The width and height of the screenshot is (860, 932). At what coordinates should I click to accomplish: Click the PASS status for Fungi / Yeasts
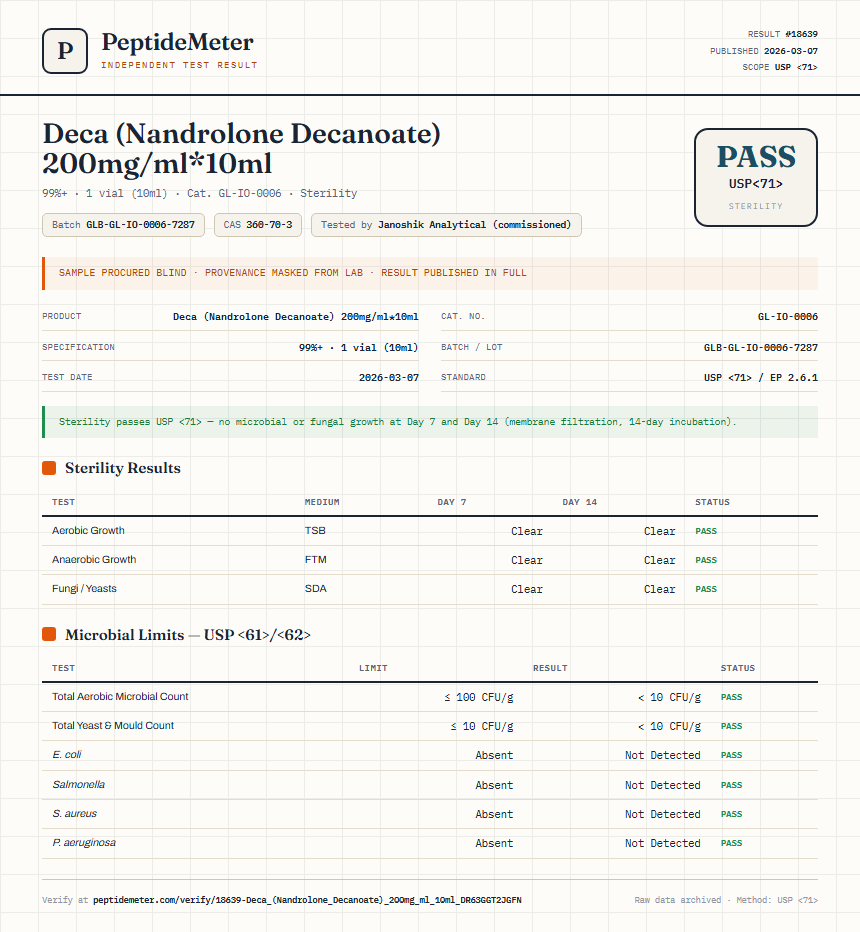click(x=706, y=590)
